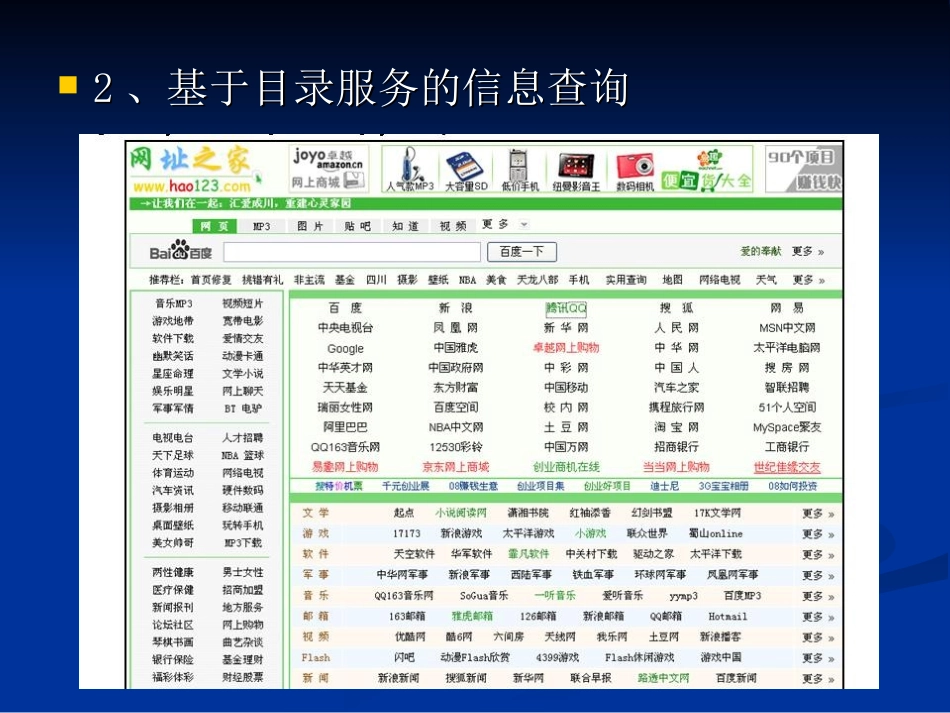The width and height of the screenshot is (950, 713).
Task: Click into the Baidu search box
Action: click(352, 252)
